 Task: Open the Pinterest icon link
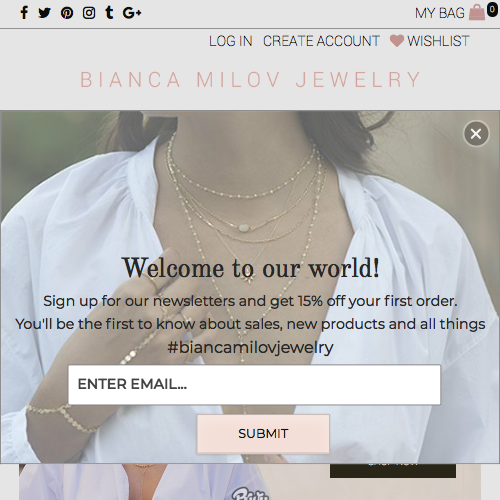(67, 13)
